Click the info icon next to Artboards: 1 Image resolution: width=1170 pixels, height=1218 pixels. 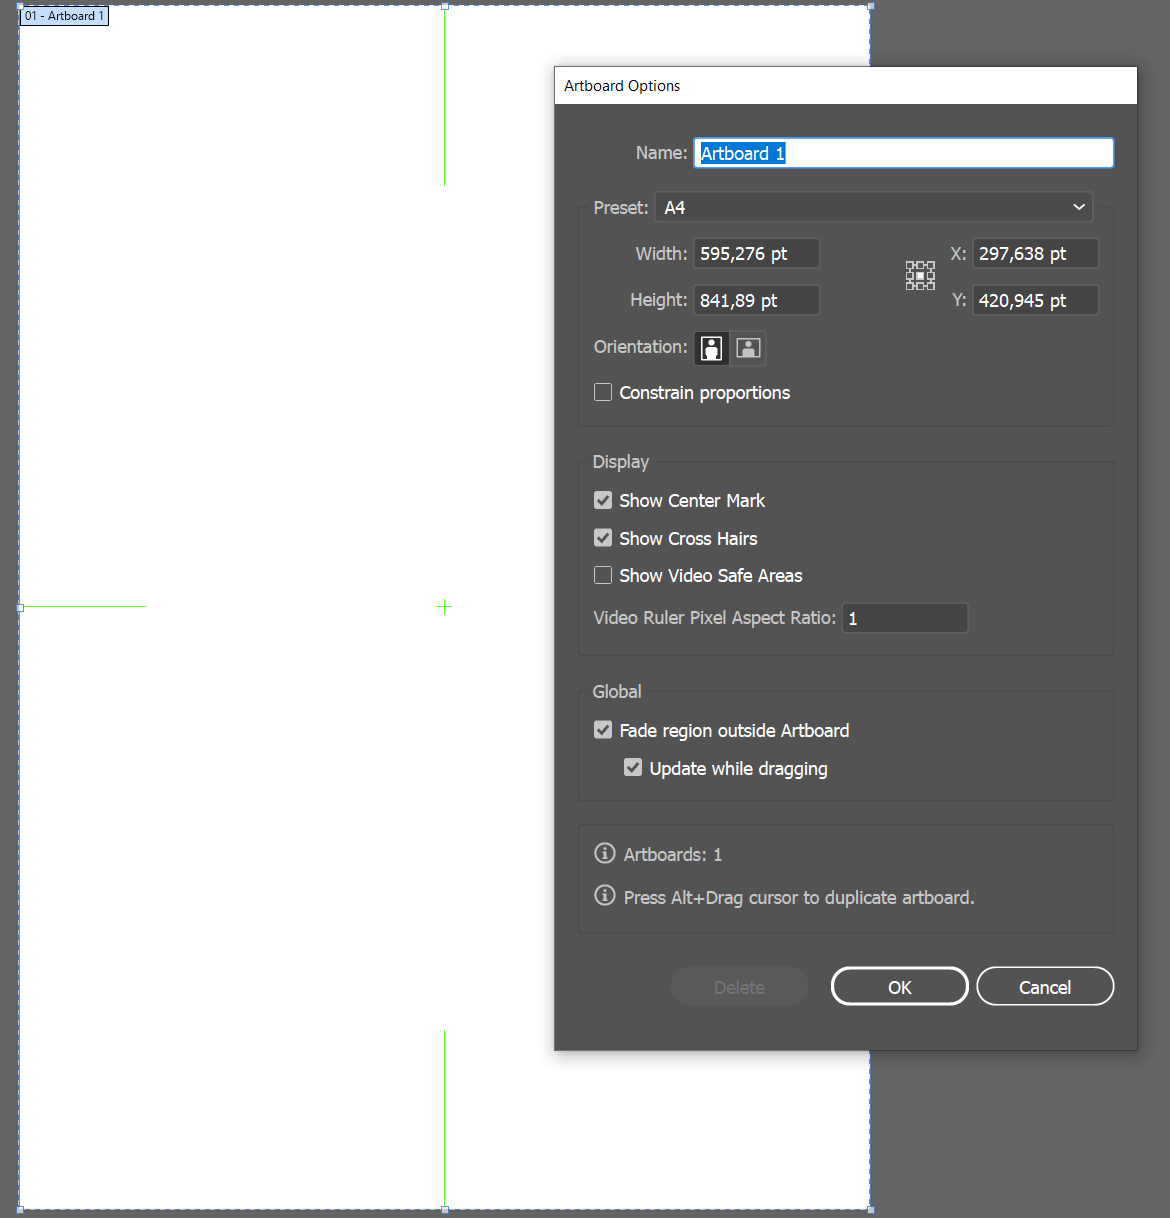(x=604, y=853)
